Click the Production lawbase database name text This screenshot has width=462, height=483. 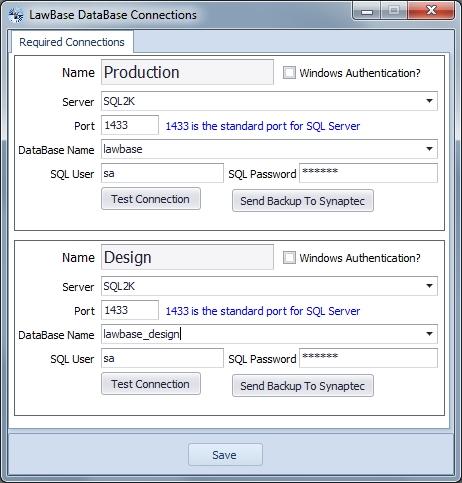click(123, 149)
